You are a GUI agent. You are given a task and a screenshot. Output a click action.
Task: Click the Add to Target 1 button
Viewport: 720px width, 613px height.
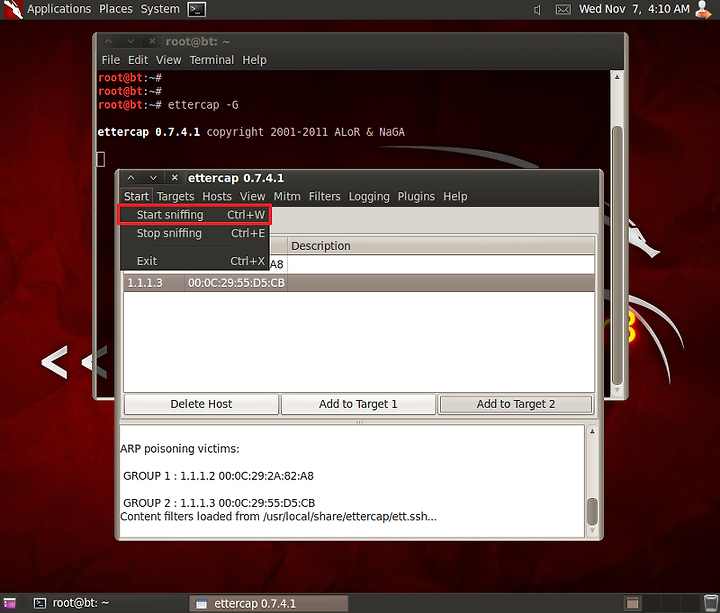(x=358, y=404)
